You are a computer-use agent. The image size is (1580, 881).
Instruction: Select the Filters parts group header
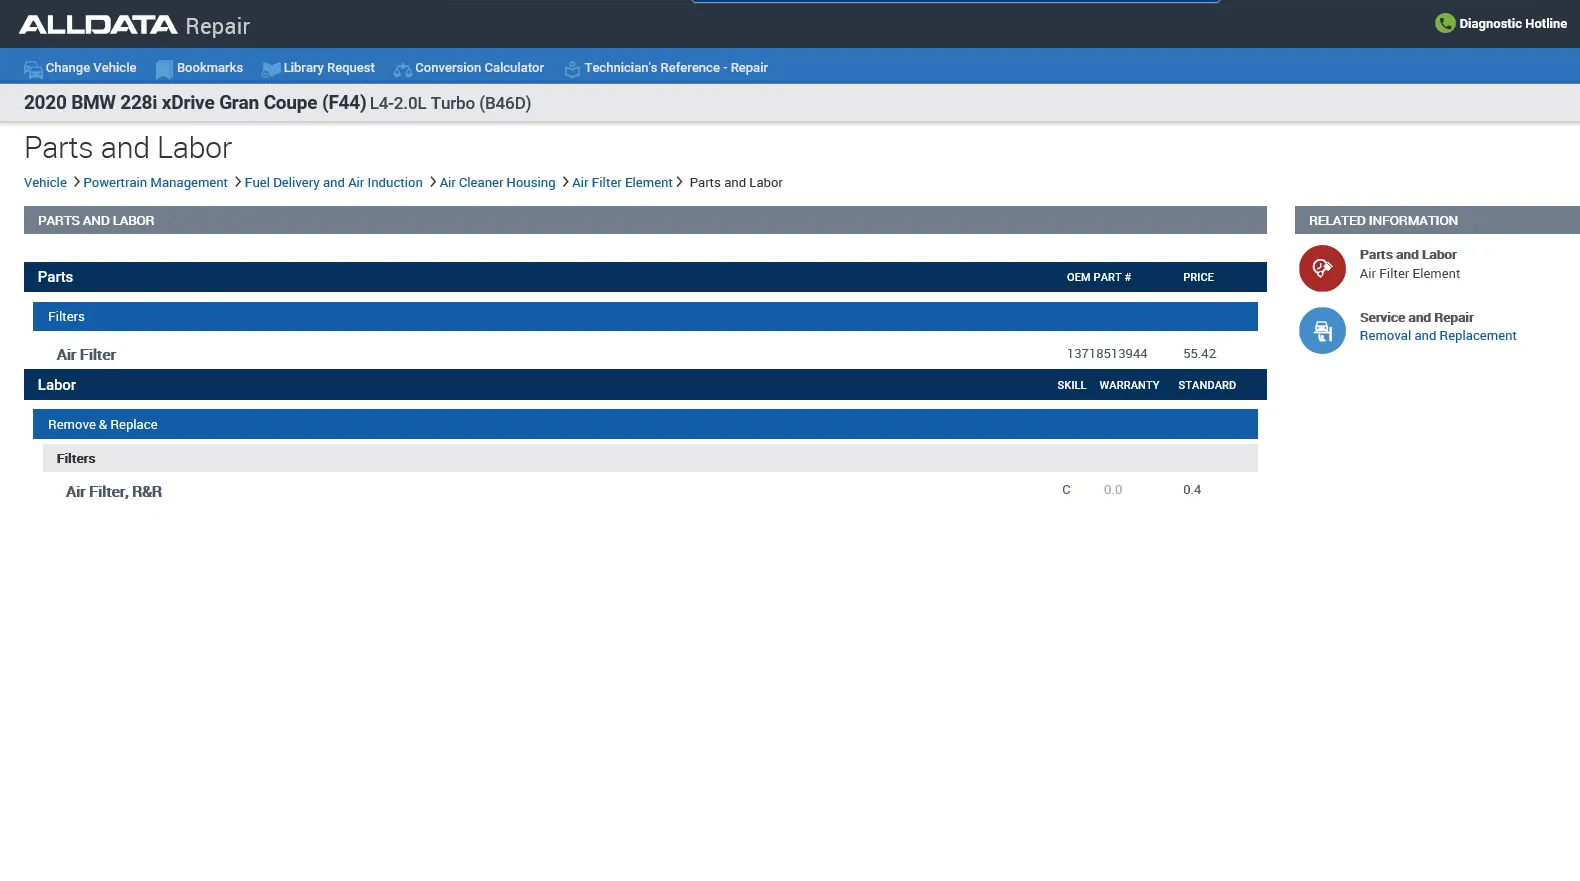pos(645,317)
